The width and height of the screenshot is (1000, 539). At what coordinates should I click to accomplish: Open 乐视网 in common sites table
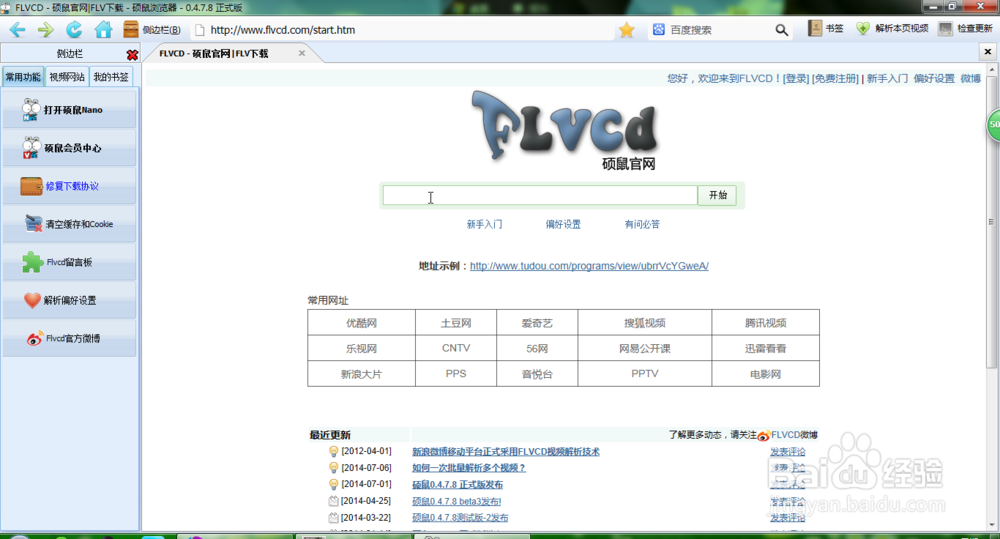(x=362, y=348)
